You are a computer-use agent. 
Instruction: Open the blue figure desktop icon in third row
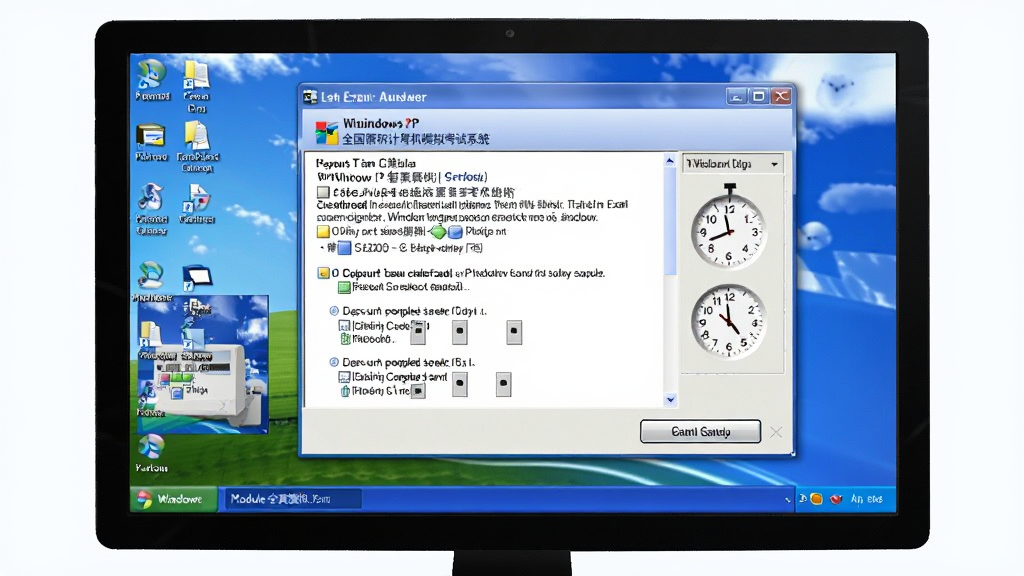click(151, 197)
